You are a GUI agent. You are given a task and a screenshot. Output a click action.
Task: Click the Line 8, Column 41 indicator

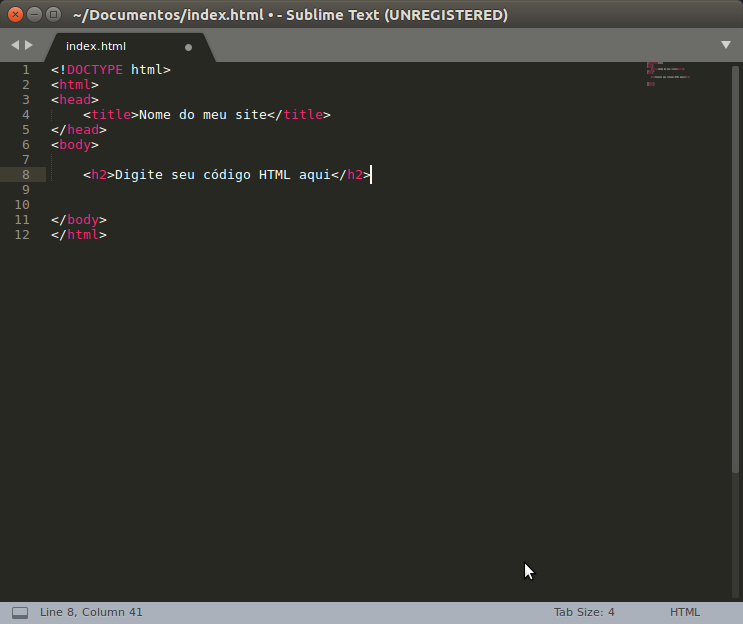click(x=91, y=612)
